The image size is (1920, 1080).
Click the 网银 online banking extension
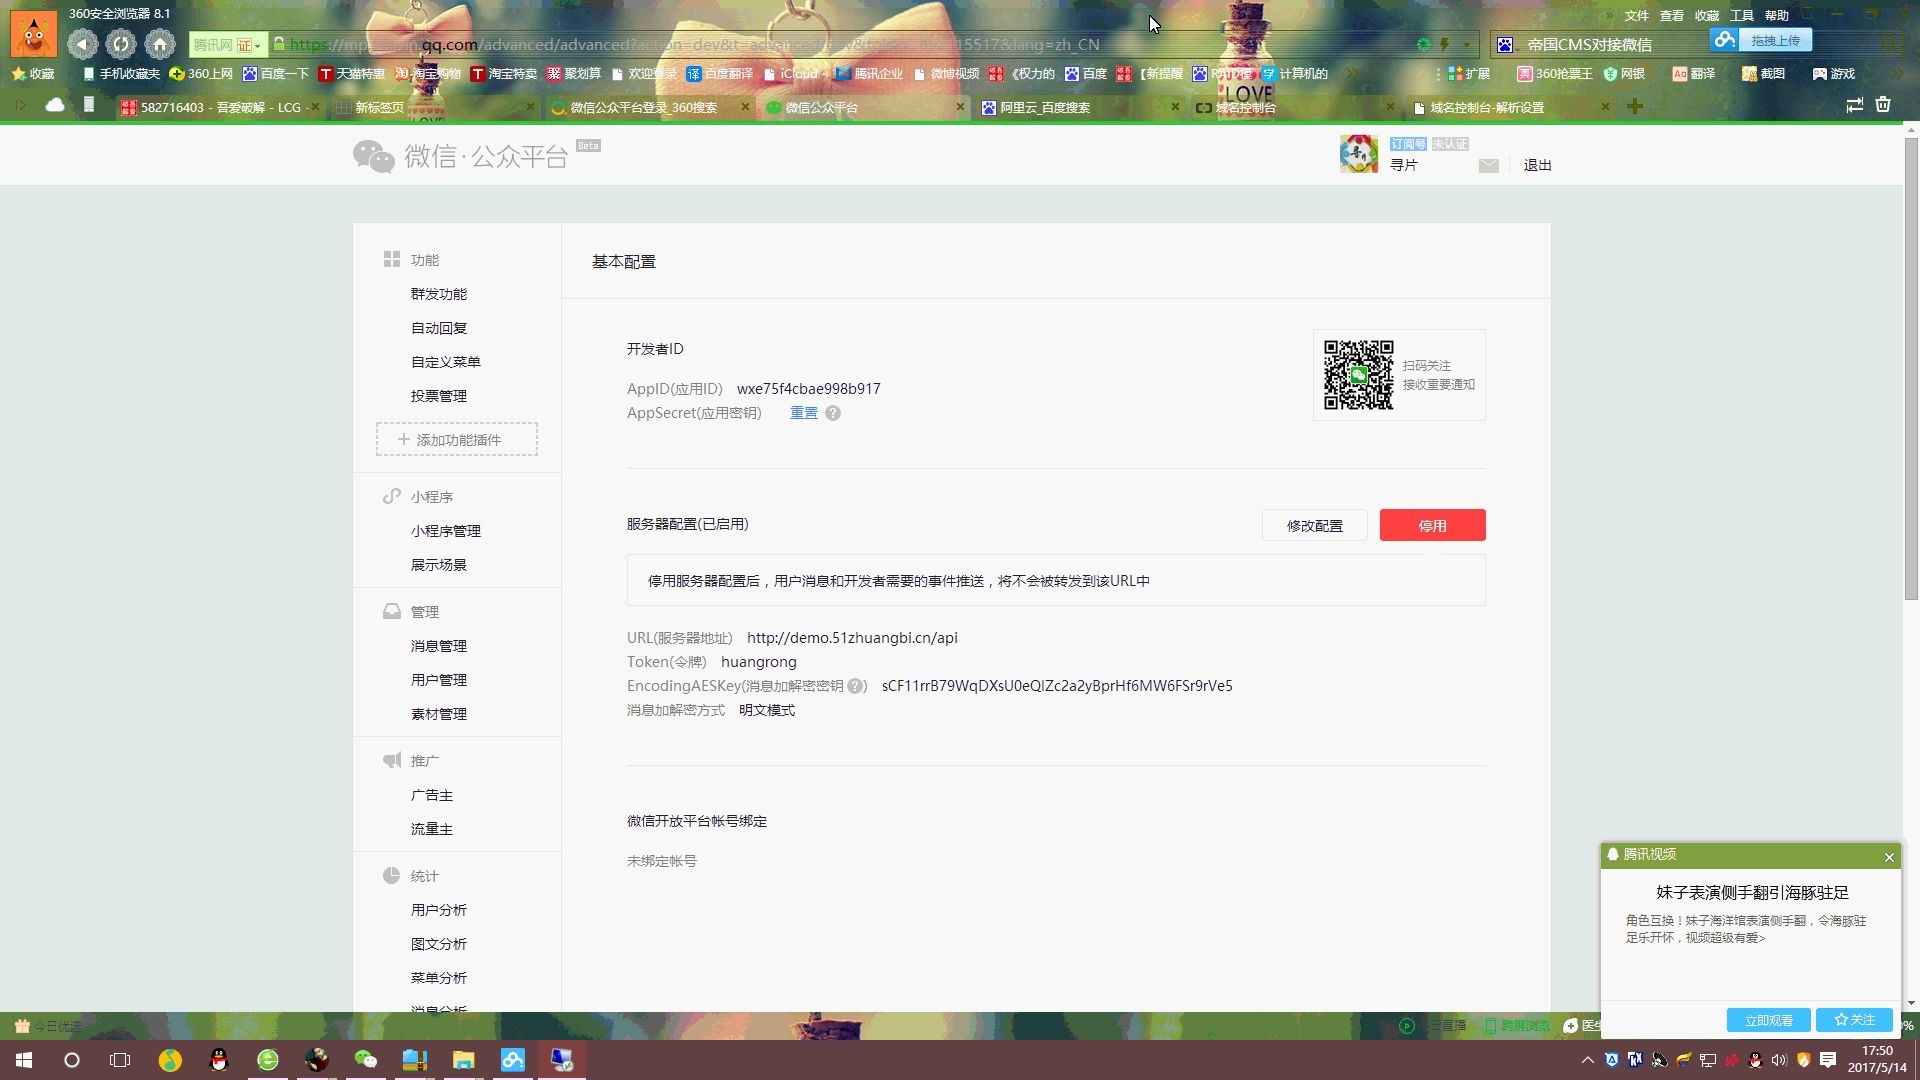click(x=1624, y=74)
